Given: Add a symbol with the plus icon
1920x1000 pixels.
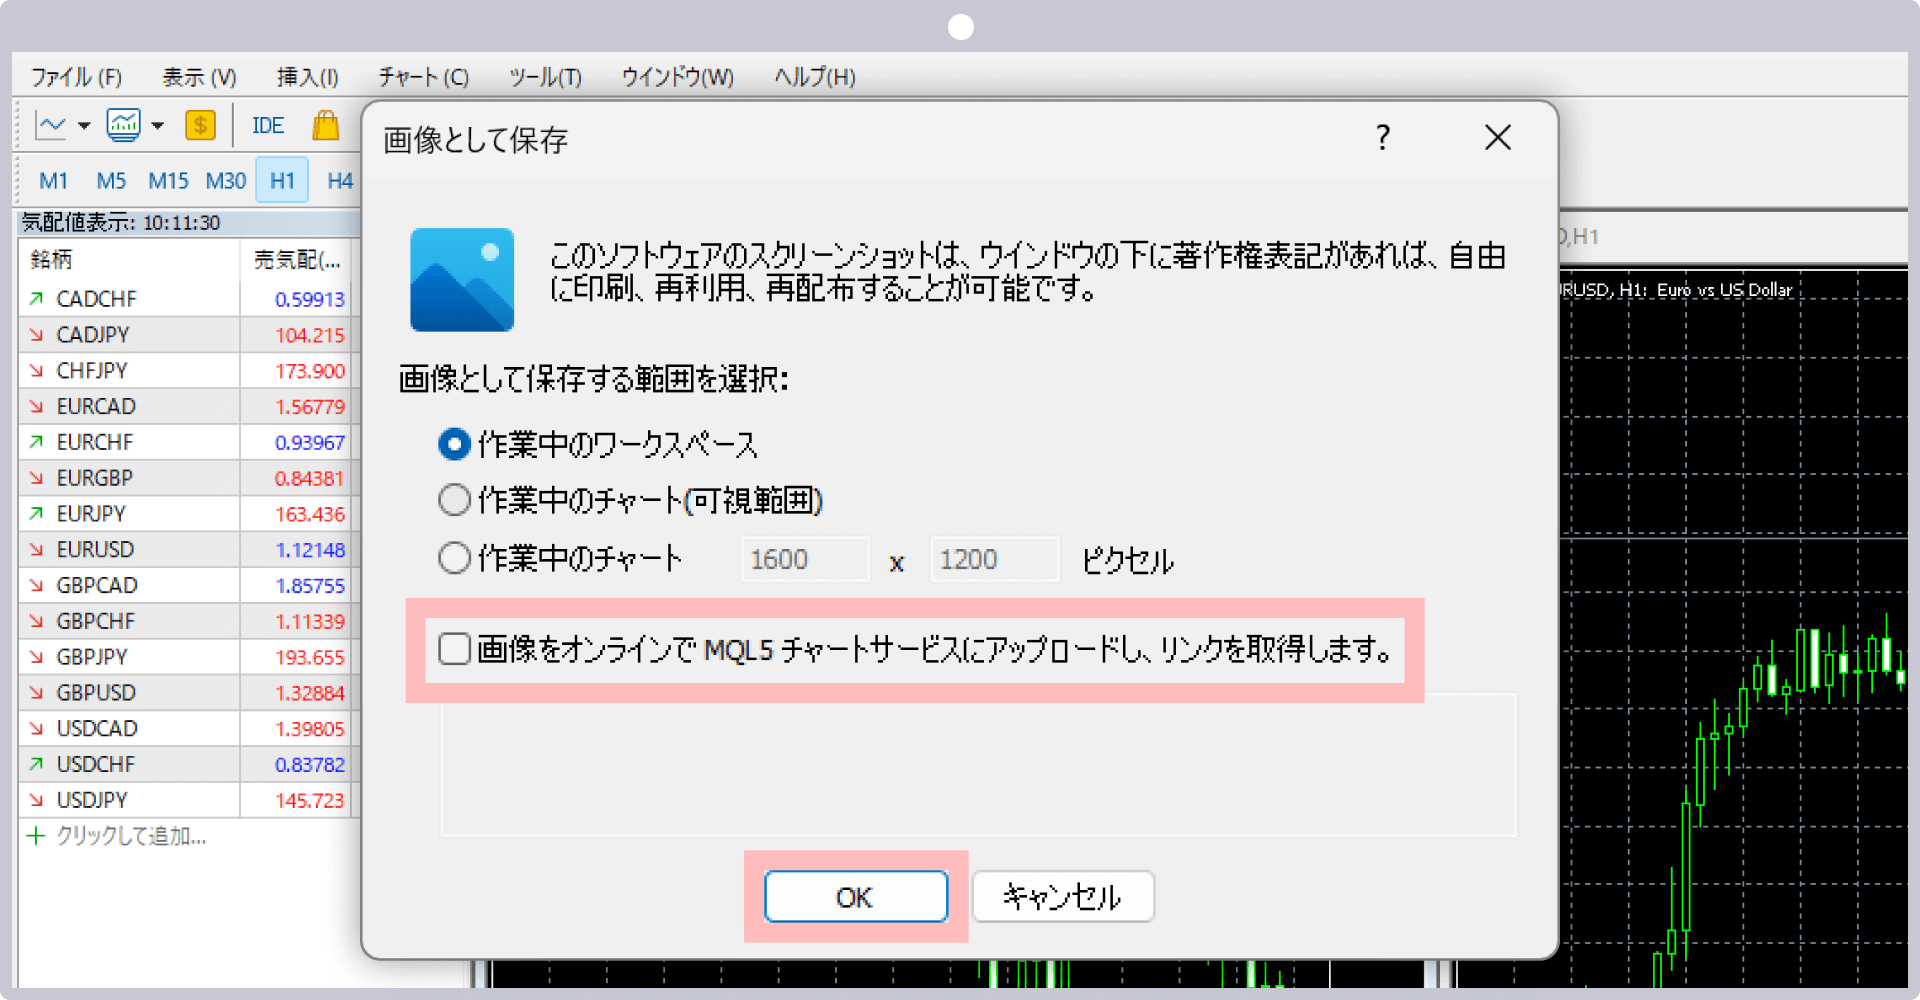Looking at the screenshot, I should 36,837.
